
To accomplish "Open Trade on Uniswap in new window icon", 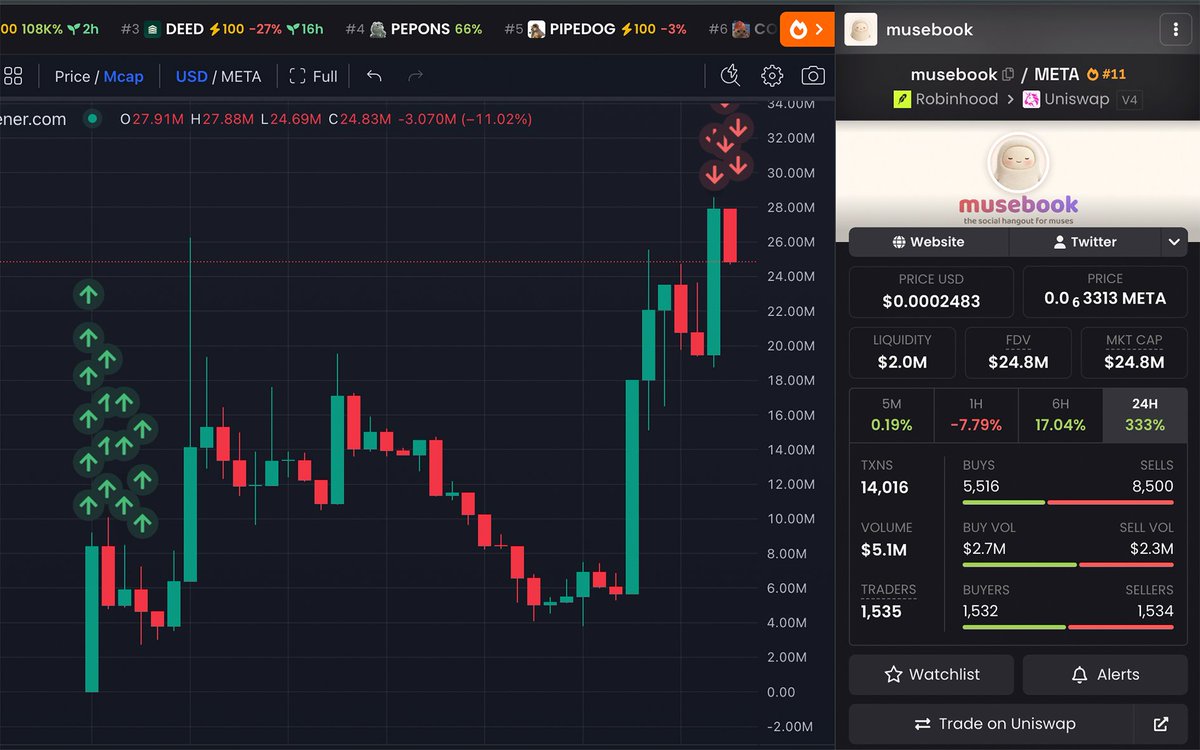I will click(x=1161, y=724).
